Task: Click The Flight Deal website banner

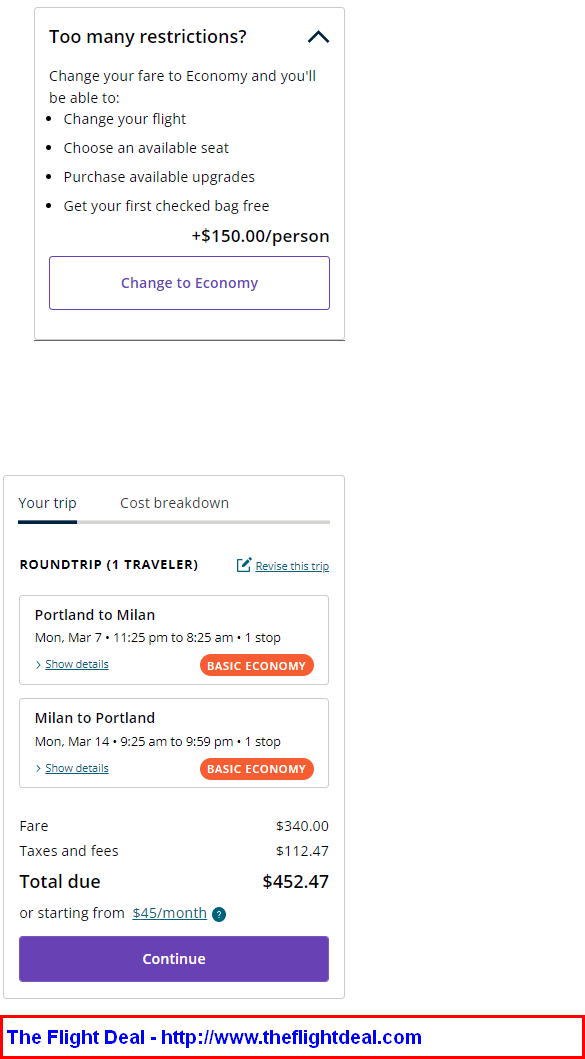Action: click(292, 1037)
